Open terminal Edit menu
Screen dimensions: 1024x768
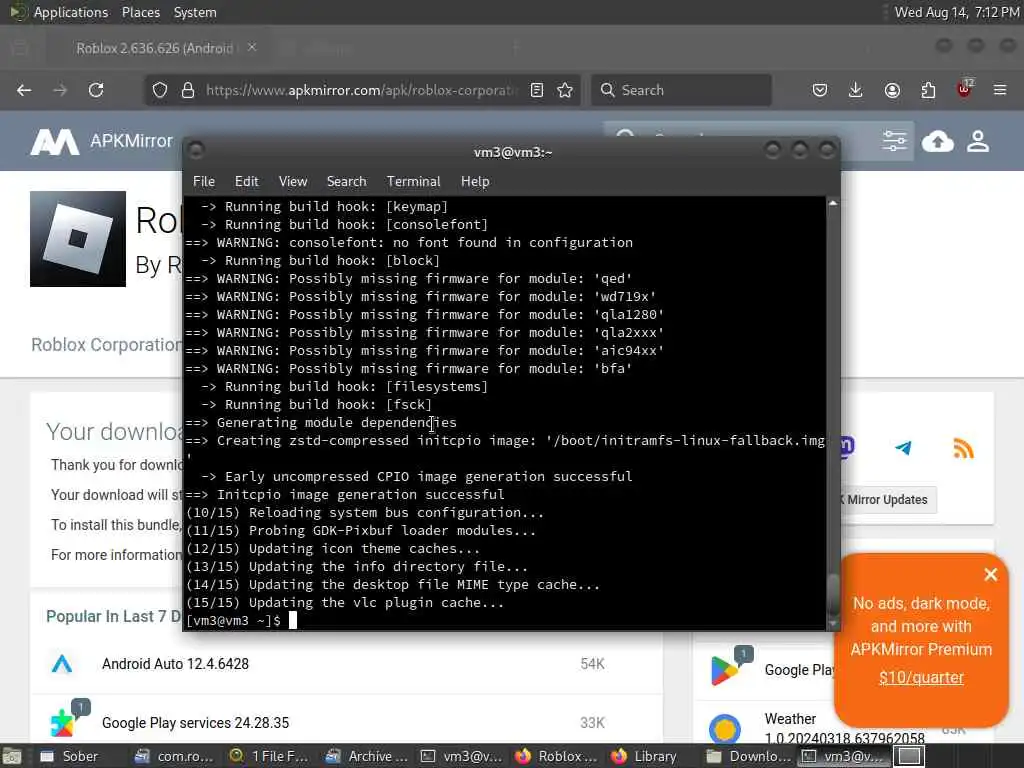click(247, 182)
